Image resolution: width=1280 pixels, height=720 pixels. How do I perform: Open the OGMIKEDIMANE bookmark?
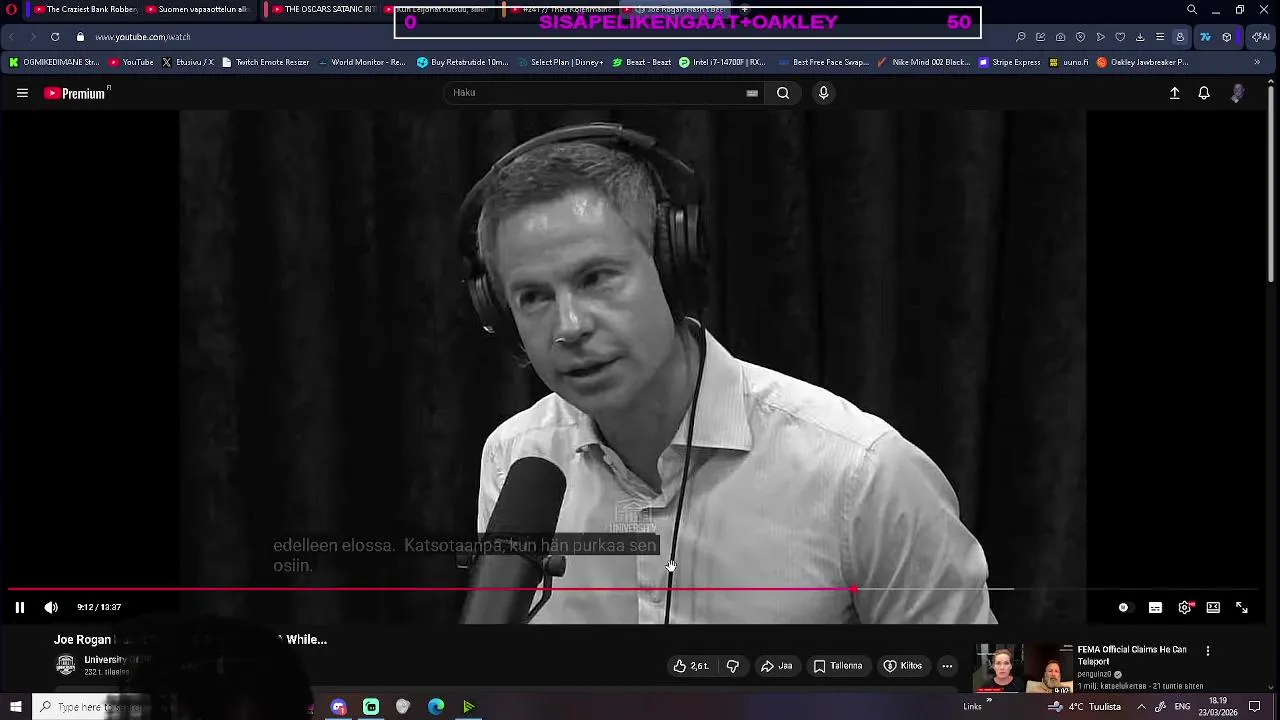pos(55,62)
